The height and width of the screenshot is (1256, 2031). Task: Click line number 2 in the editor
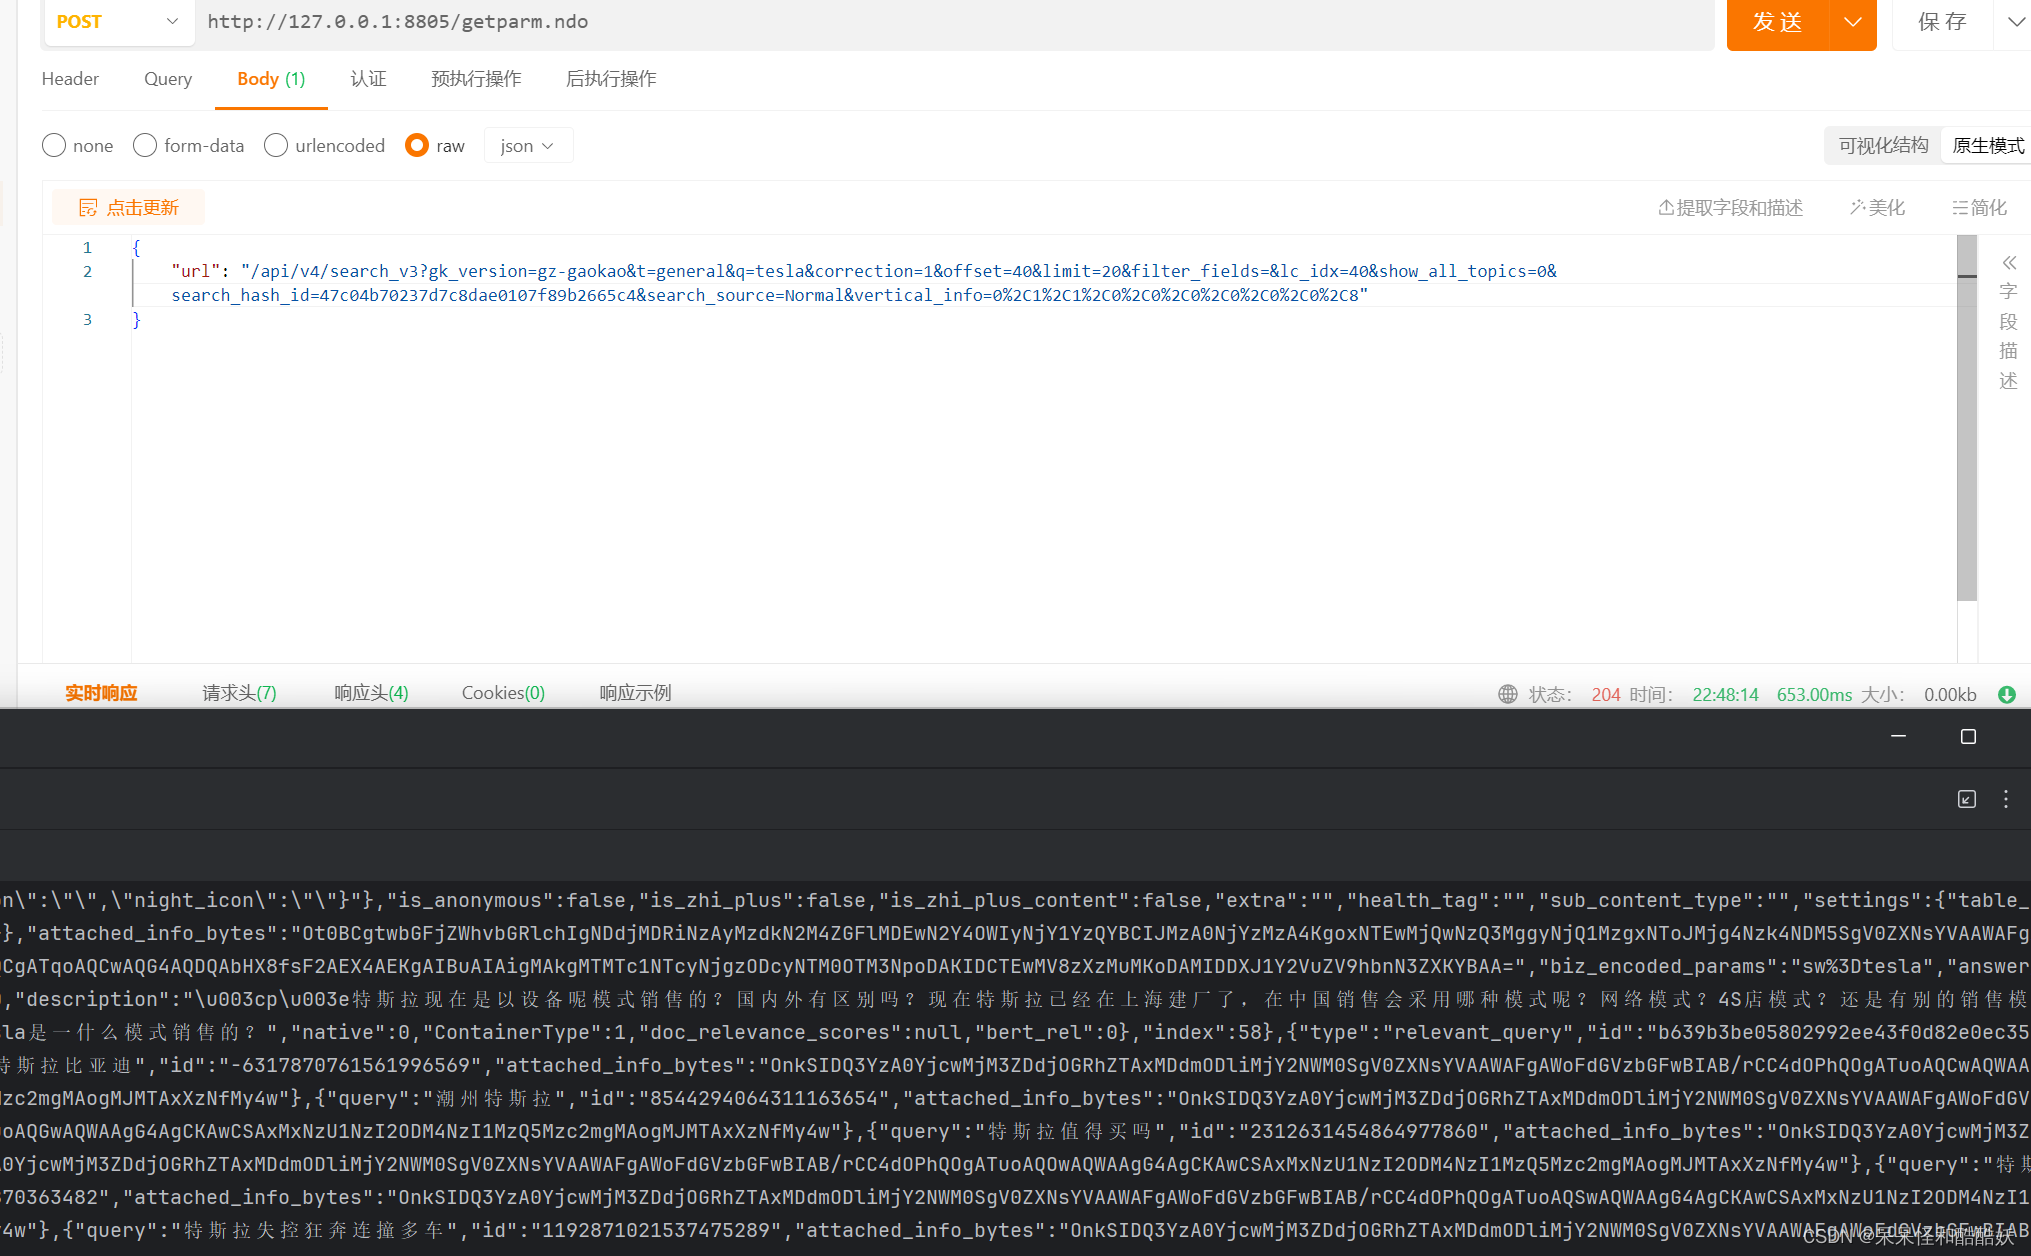tap(88, 272)
